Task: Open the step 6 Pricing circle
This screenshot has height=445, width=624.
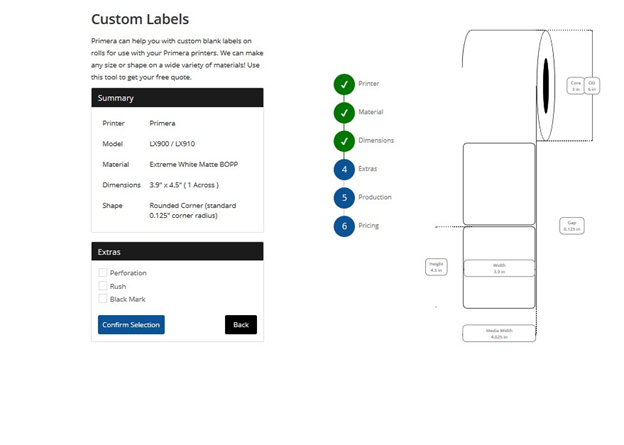Action: (x=344, y=226)
